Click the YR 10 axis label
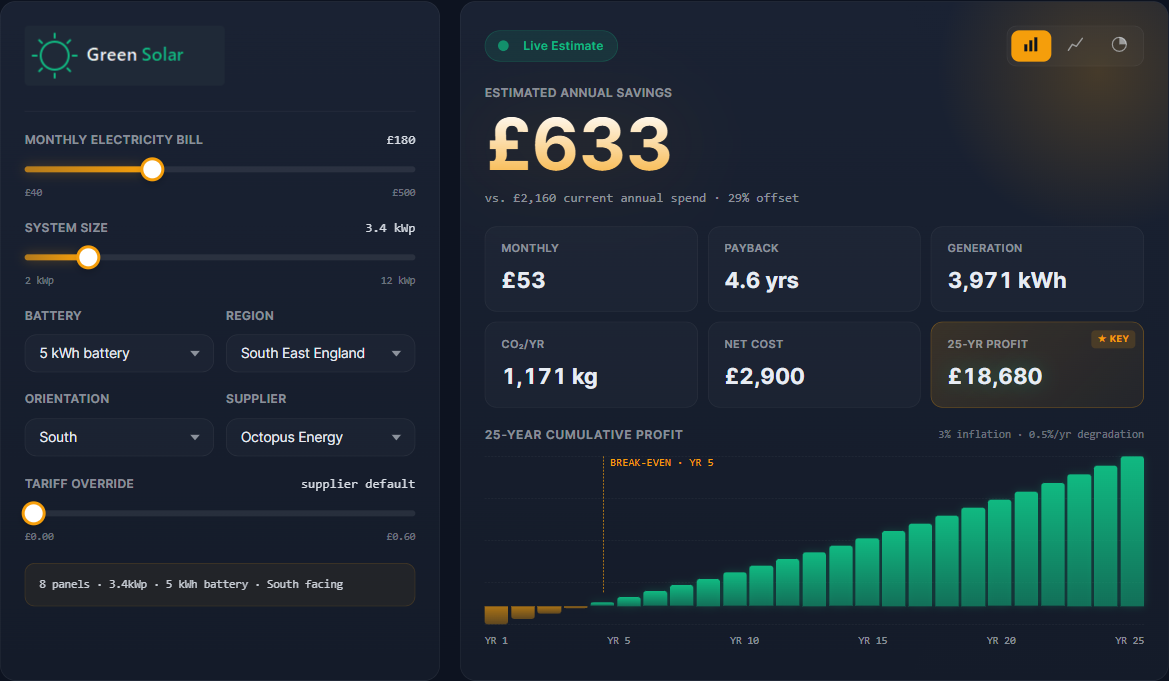 point(744,641)
